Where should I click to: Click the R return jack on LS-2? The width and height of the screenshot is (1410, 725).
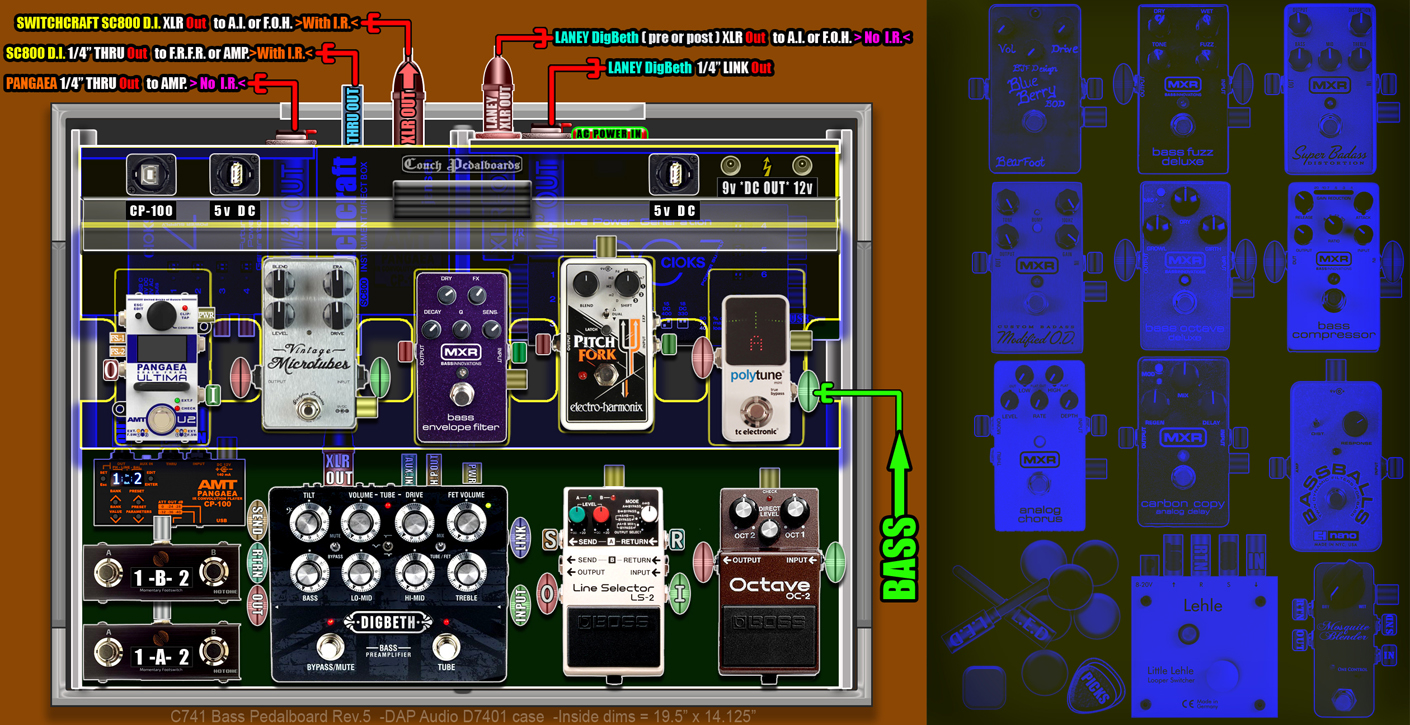(x=677, y=540)
